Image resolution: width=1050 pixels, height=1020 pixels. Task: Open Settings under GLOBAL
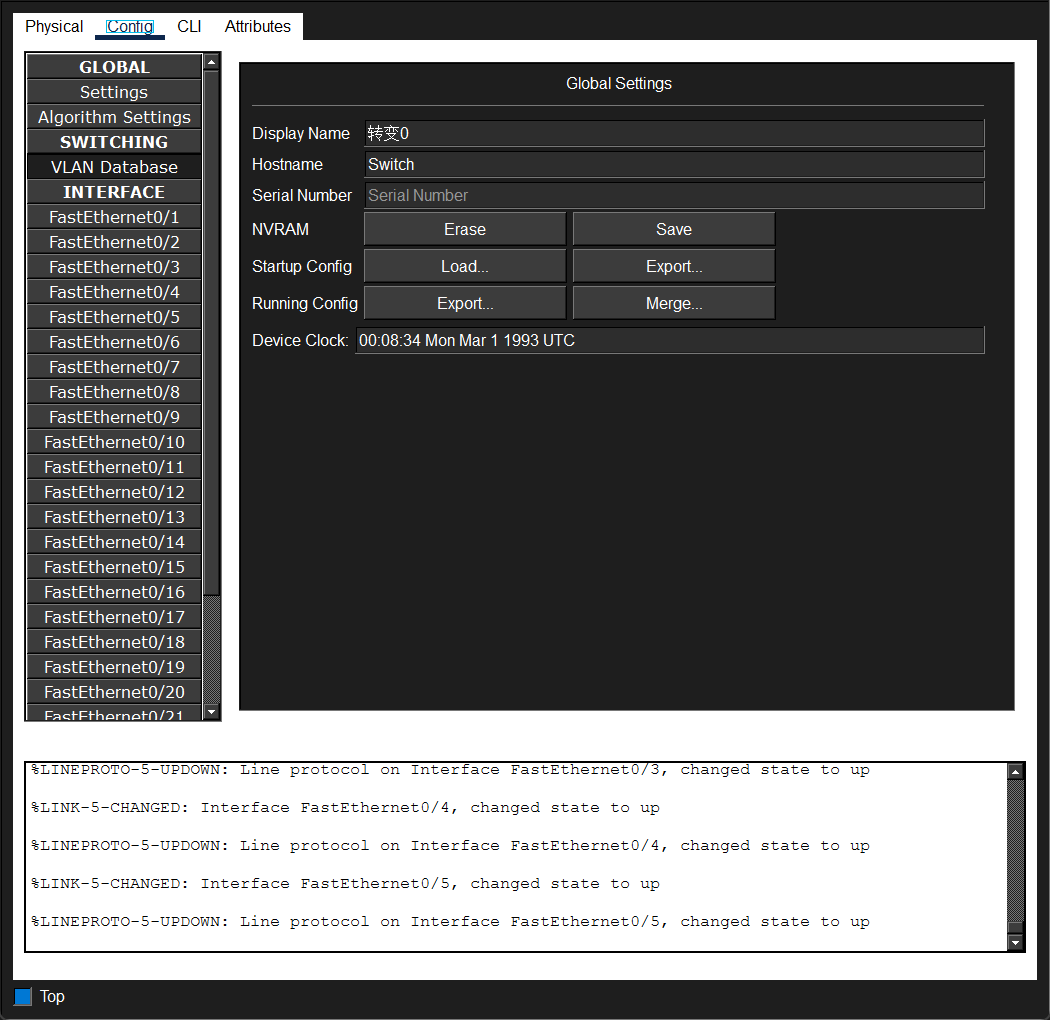(x=114, y=92)
